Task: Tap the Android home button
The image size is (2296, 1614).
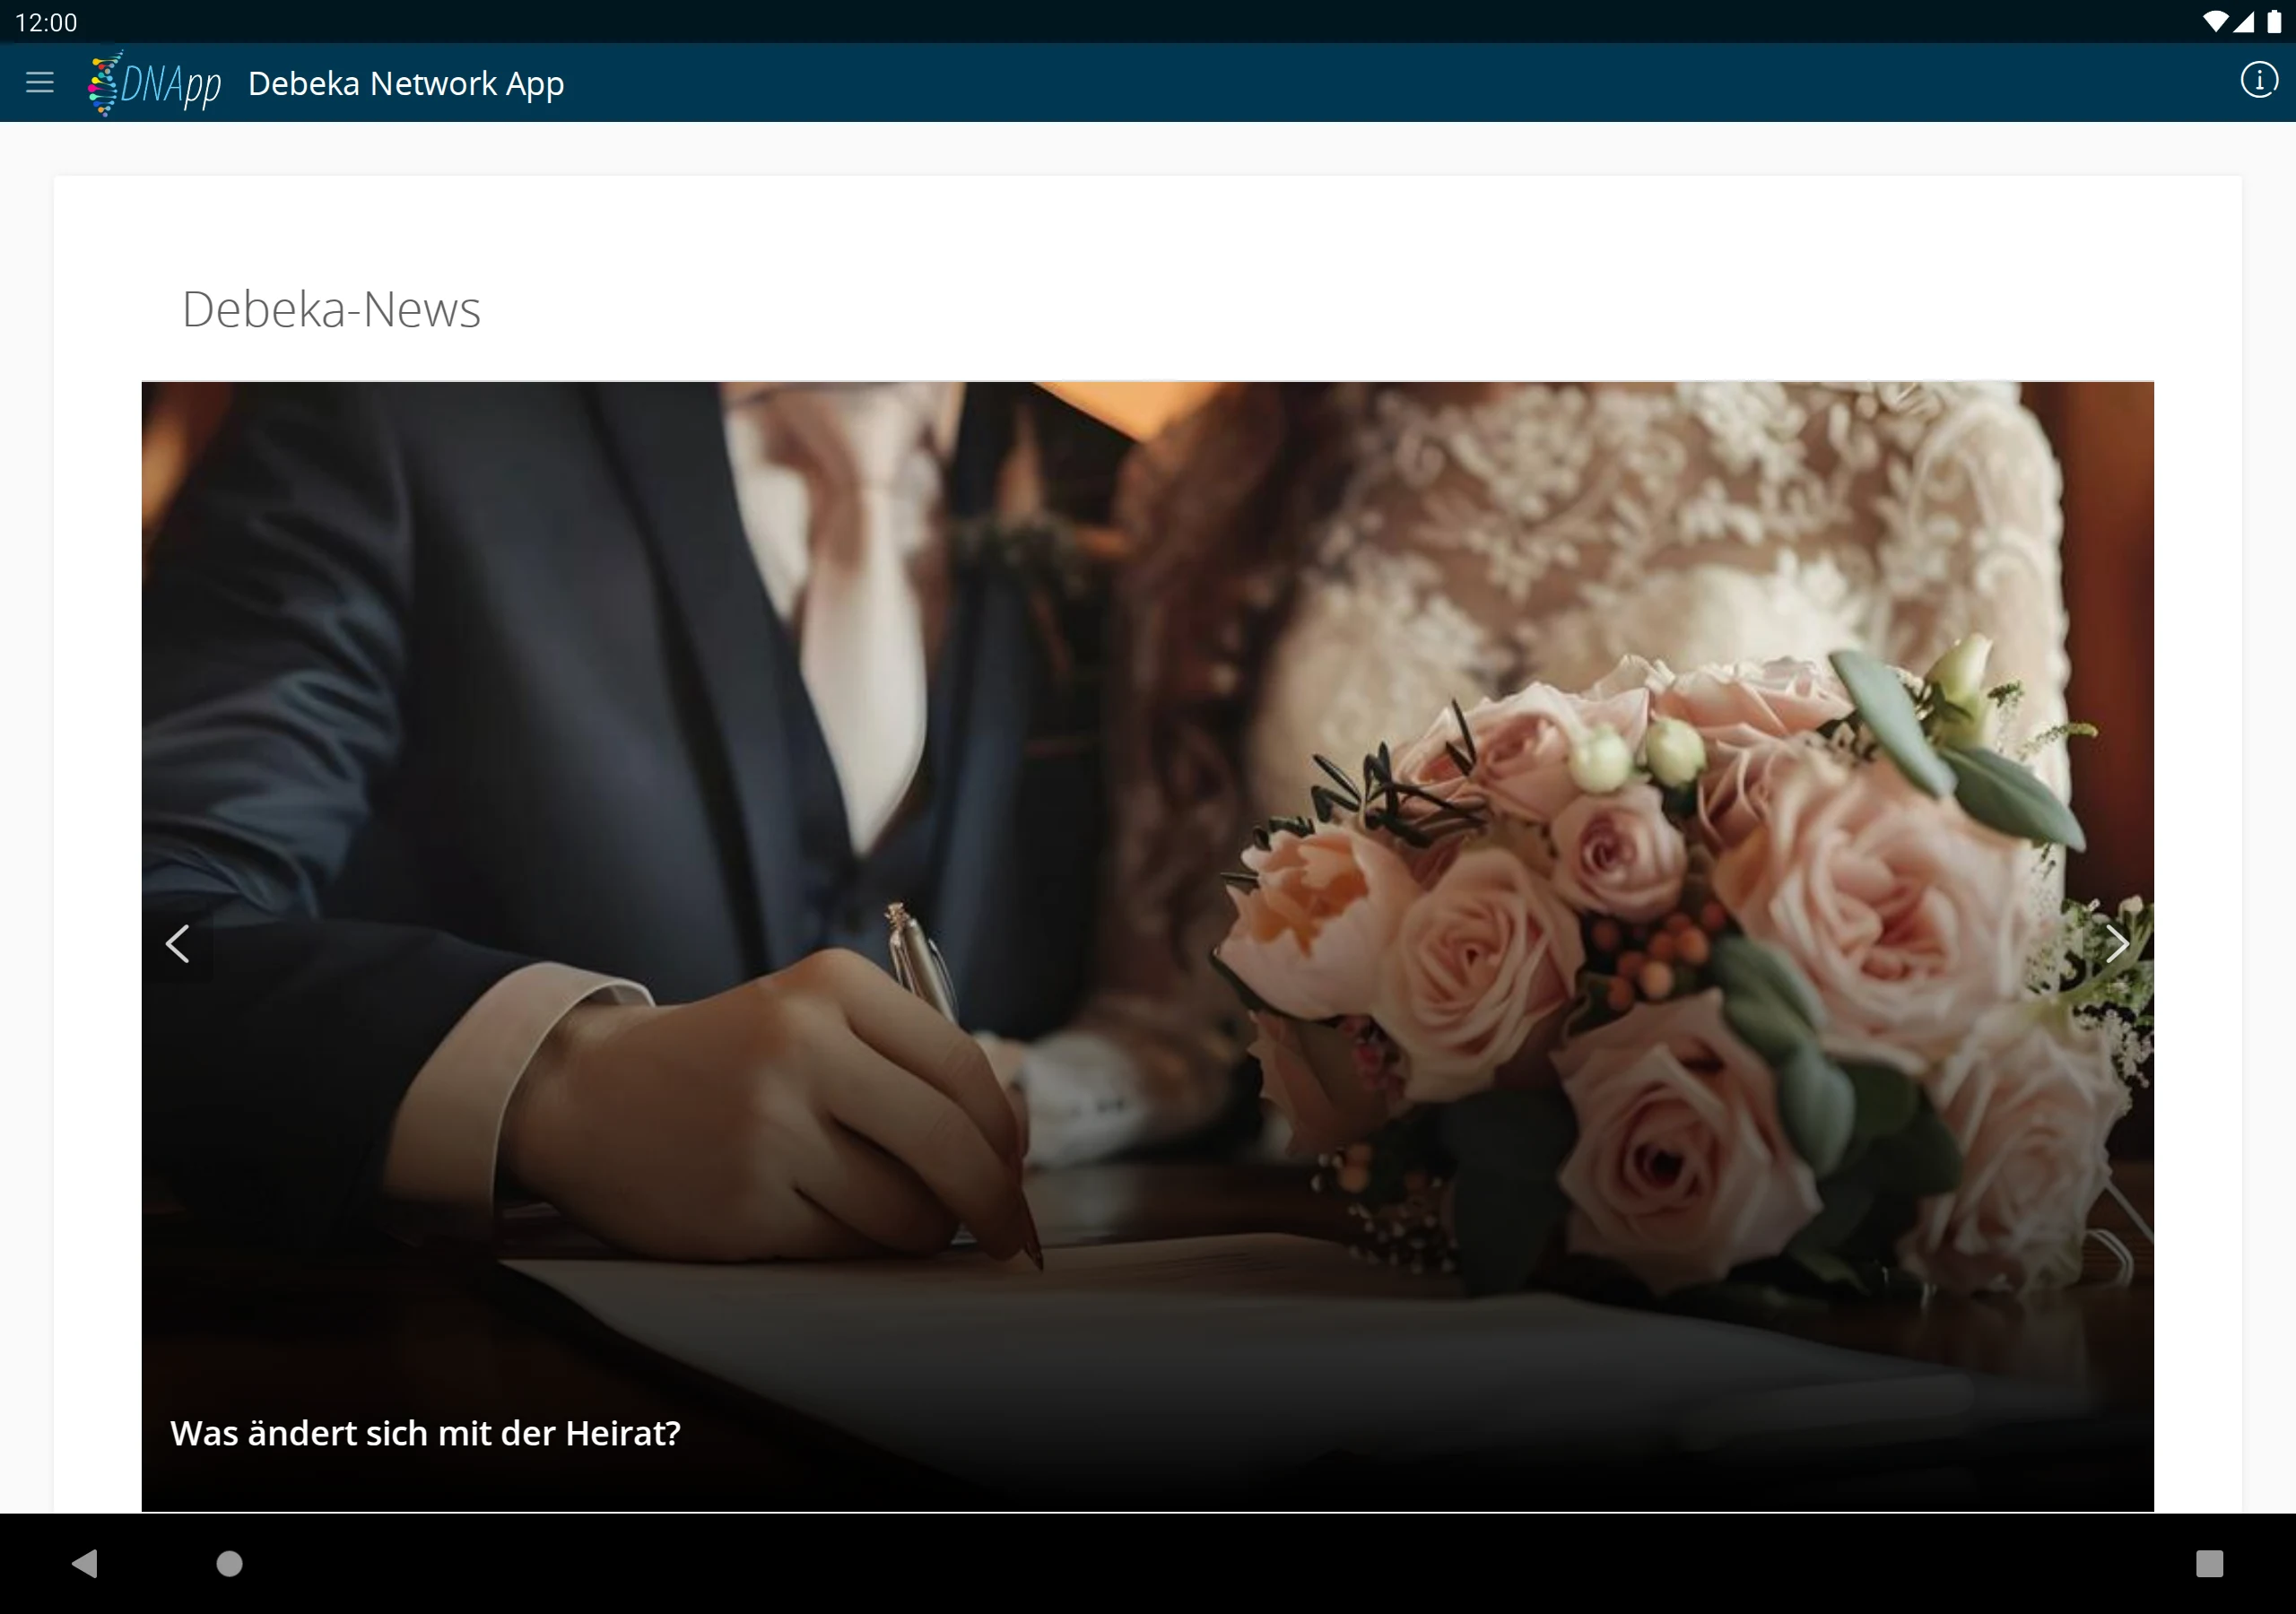Action: click(230, 1563)
